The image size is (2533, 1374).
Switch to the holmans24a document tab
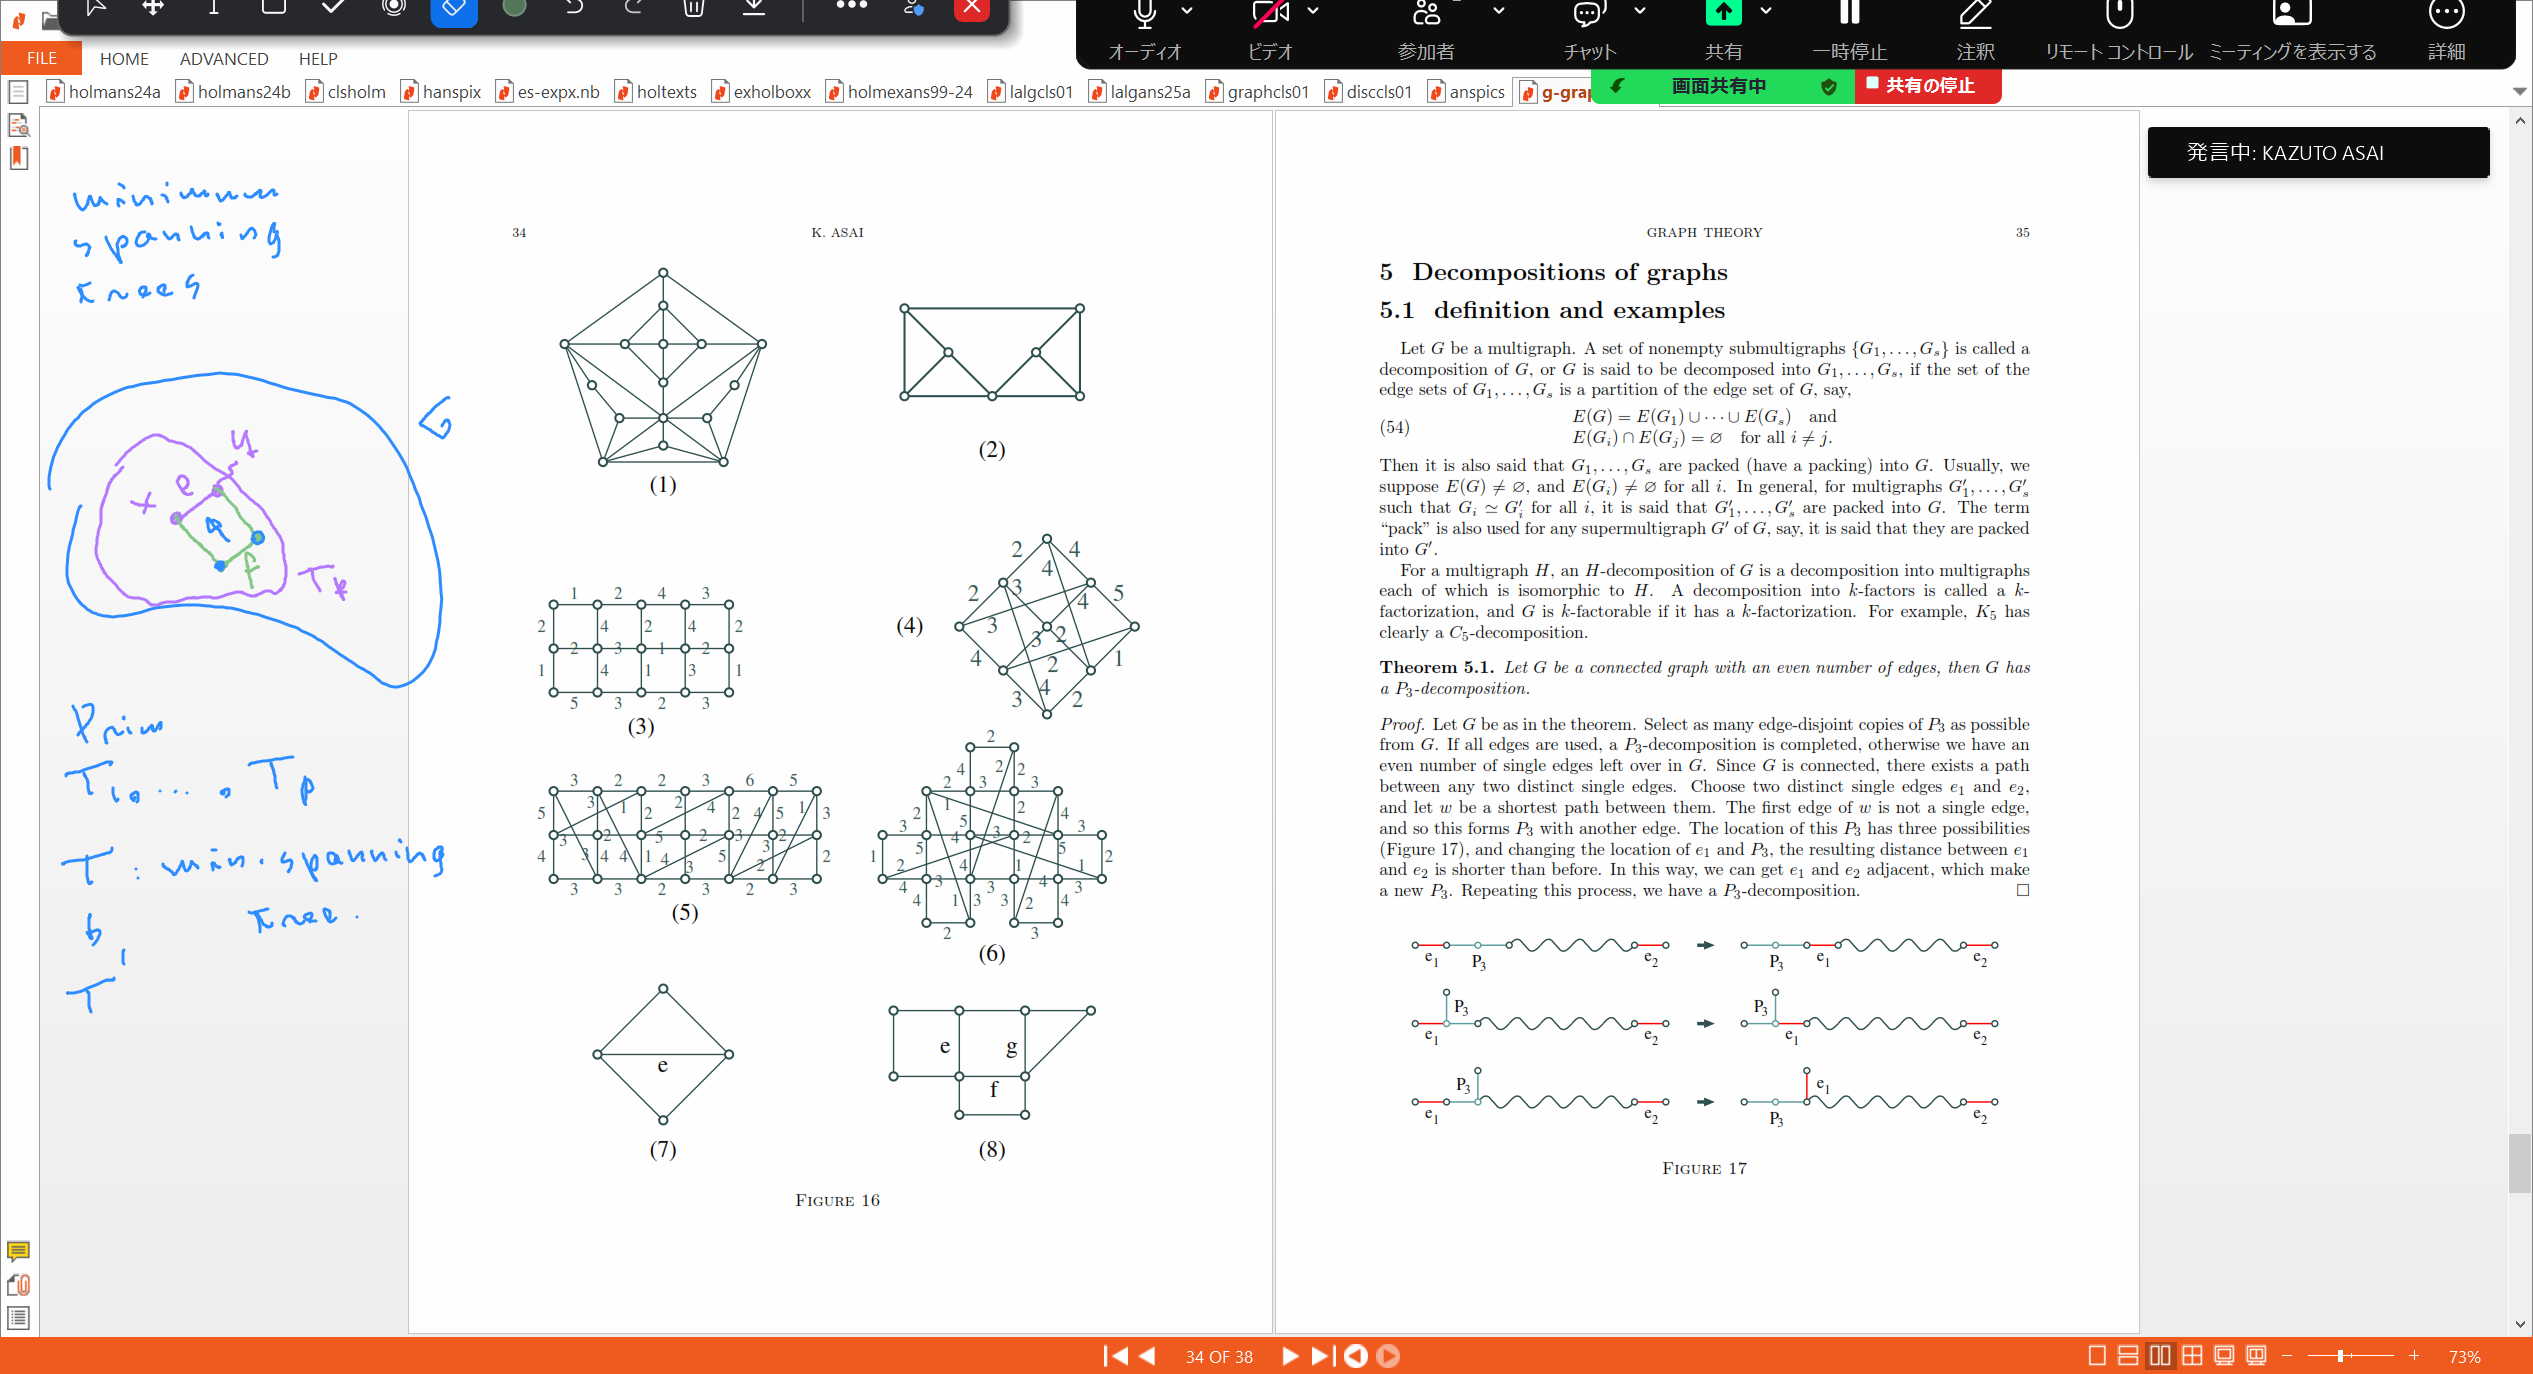click(x=104, y=92)
